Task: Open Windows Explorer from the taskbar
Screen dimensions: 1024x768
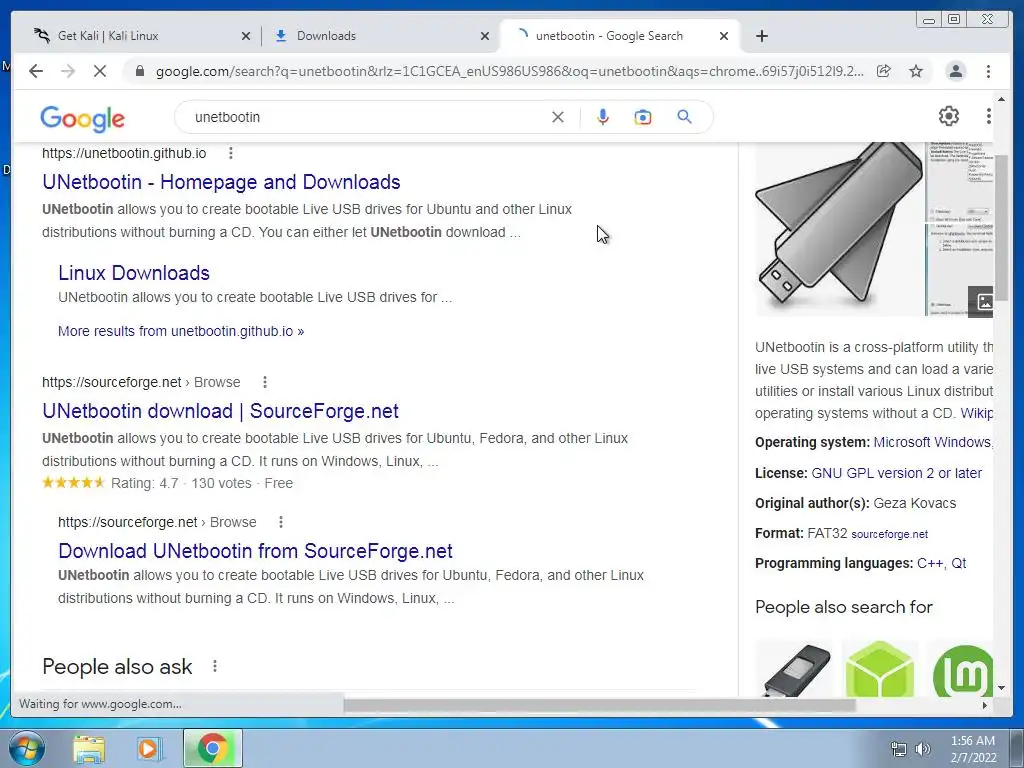Action: (89, 748)
